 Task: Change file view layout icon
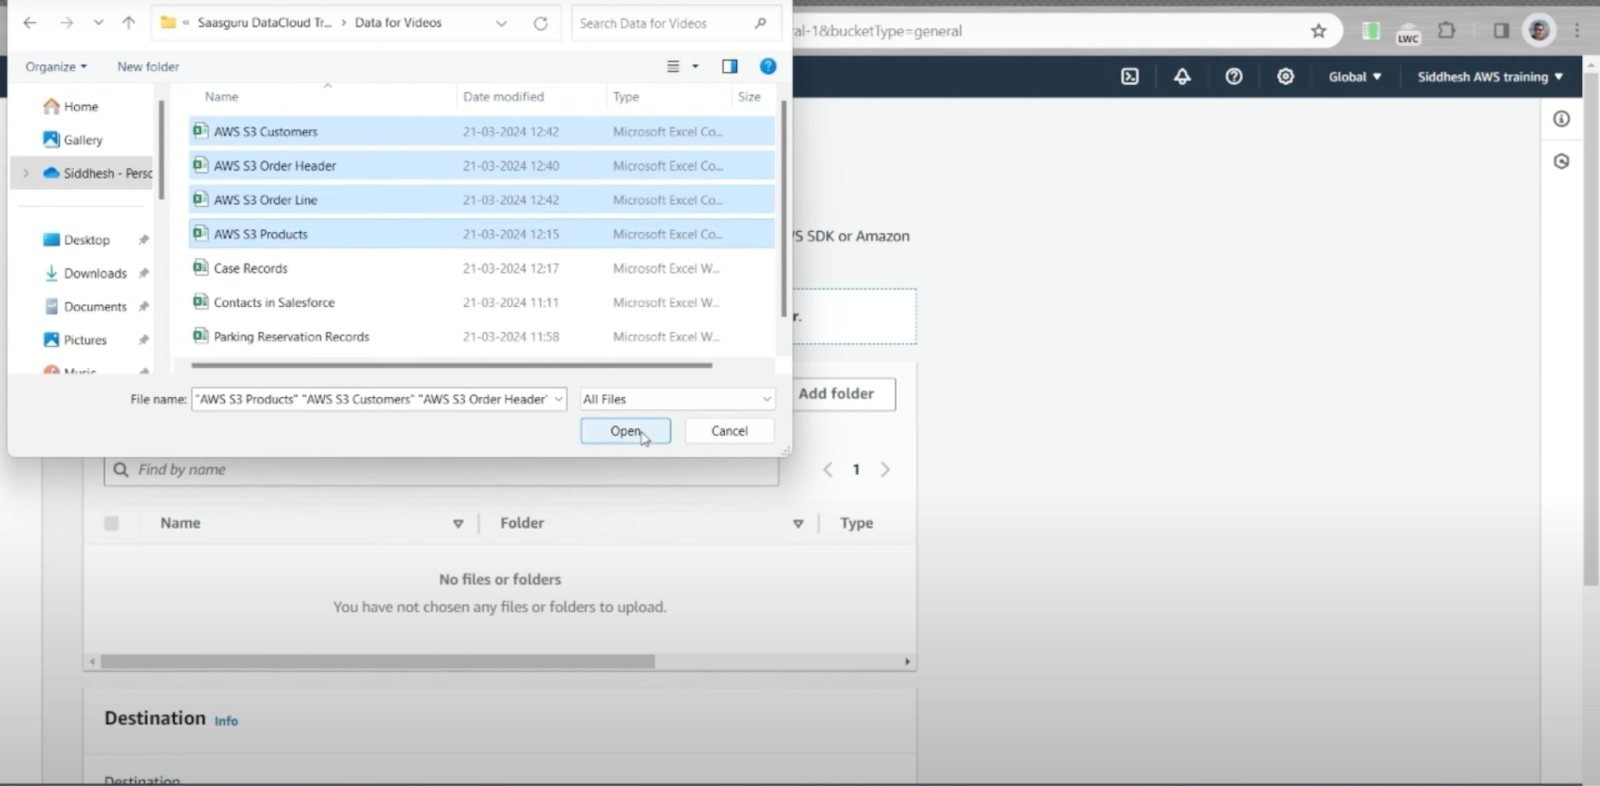673,67
